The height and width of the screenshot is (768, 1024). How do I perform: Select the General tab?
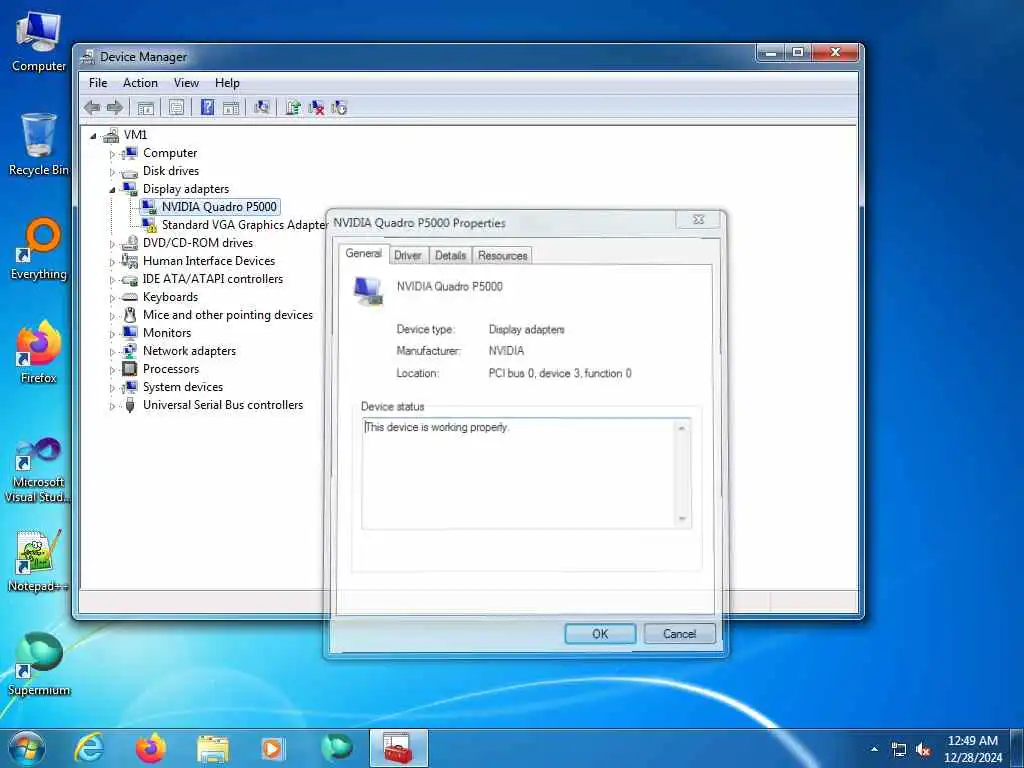click(364, 253)
